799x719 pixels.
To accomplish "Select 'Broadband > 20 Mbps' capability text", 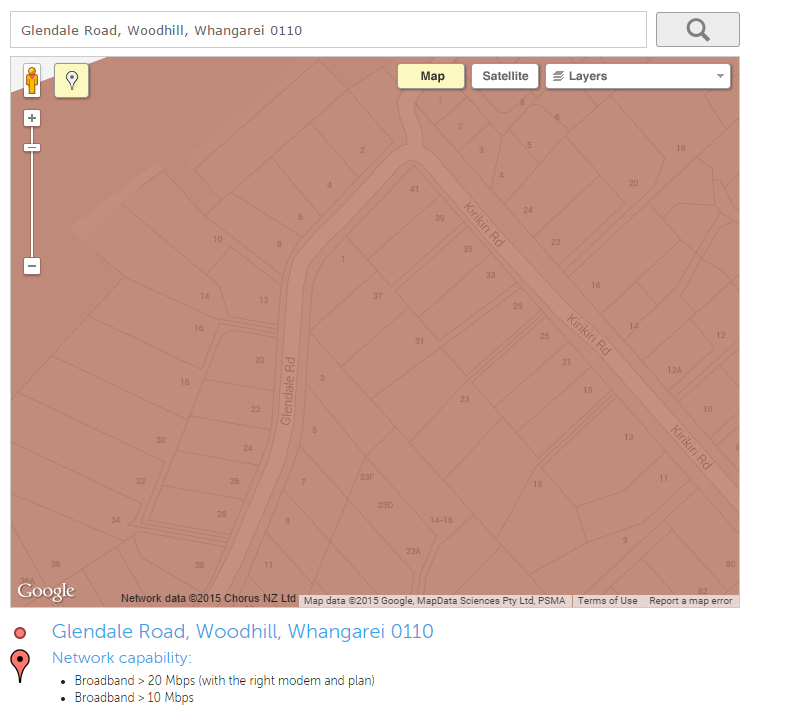I will (x=225, y=681).
